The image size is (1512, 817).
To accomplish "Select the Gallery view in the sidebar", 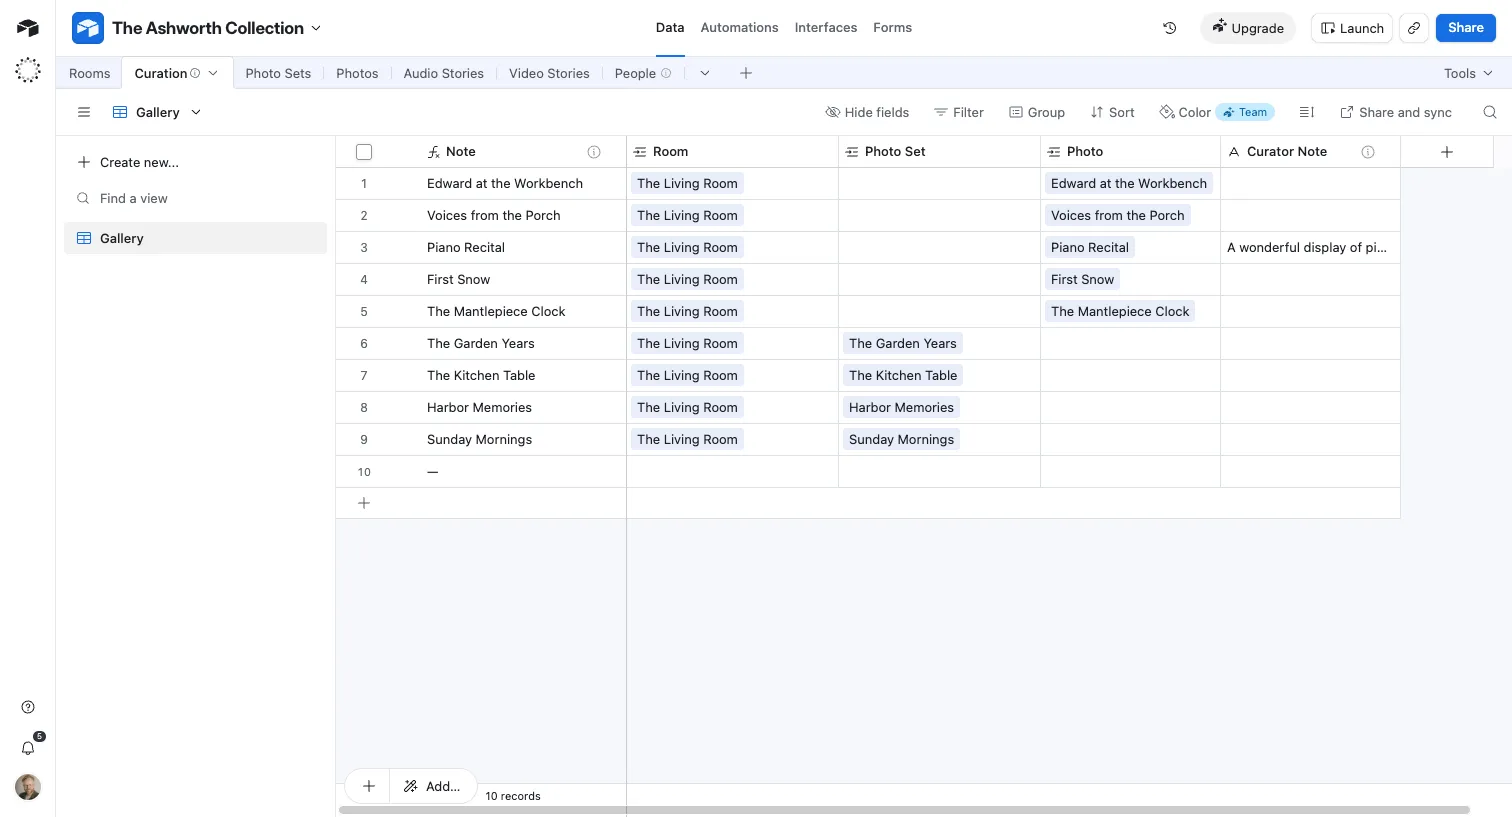I will pos(195,238).
